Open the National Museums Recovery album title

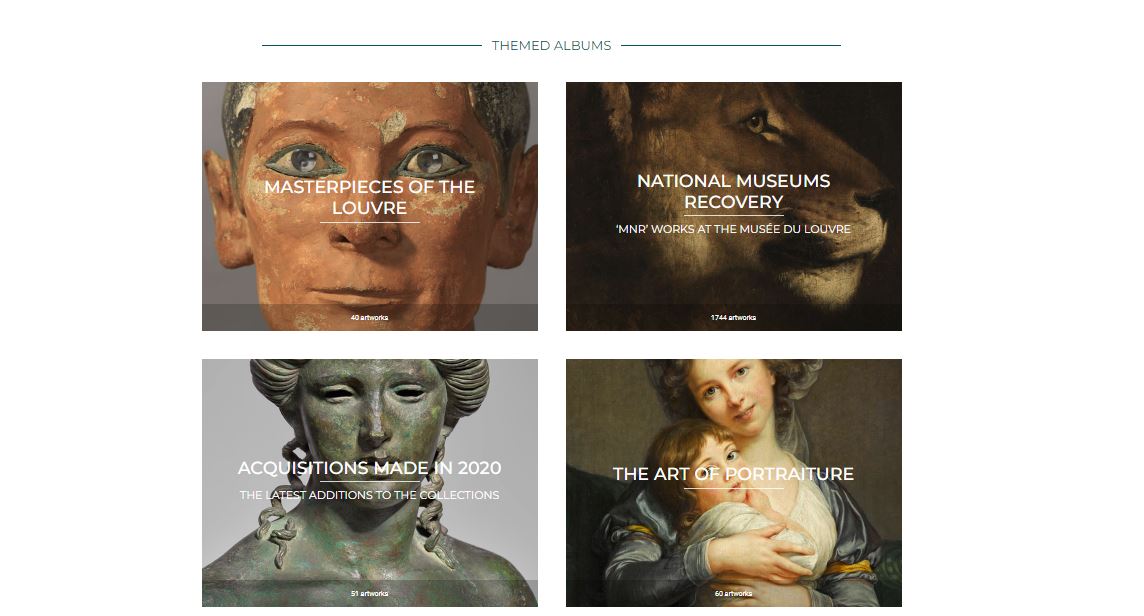tap(733, 191)
